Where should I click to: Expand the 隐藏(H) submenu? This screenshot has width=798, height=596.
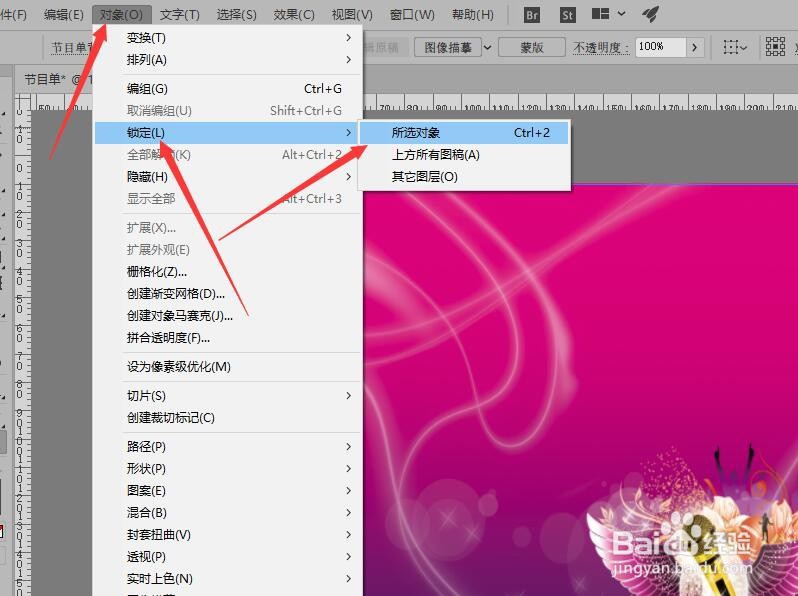pyautogui.click(x=227, y=177)
